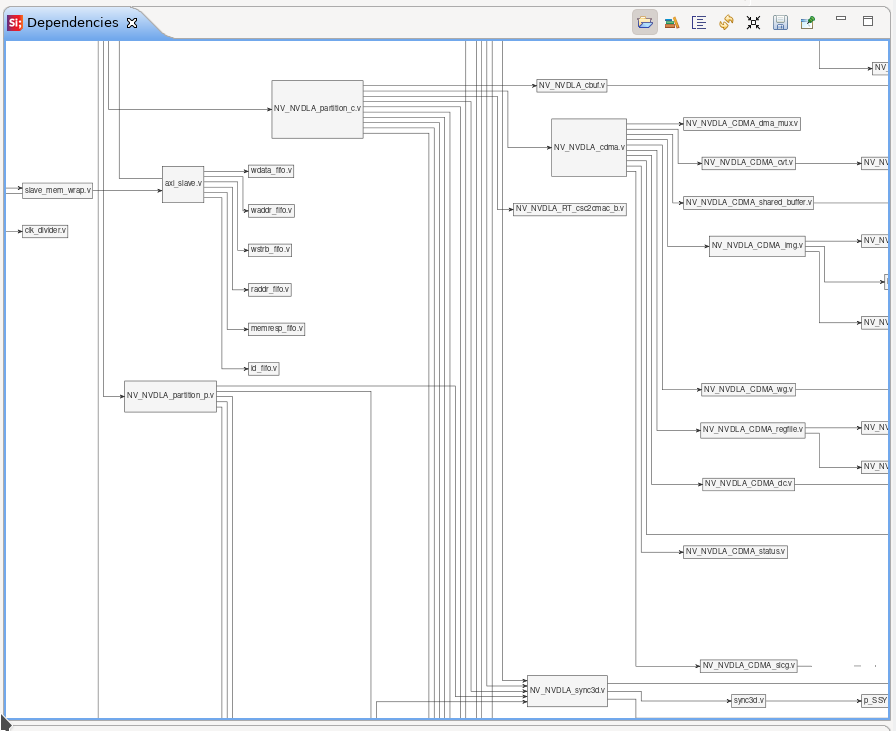This screenshot has height=731, width=896.
Task: Select the NV_NVDLA_partition_c.v block
Action: tap(317, 110)
